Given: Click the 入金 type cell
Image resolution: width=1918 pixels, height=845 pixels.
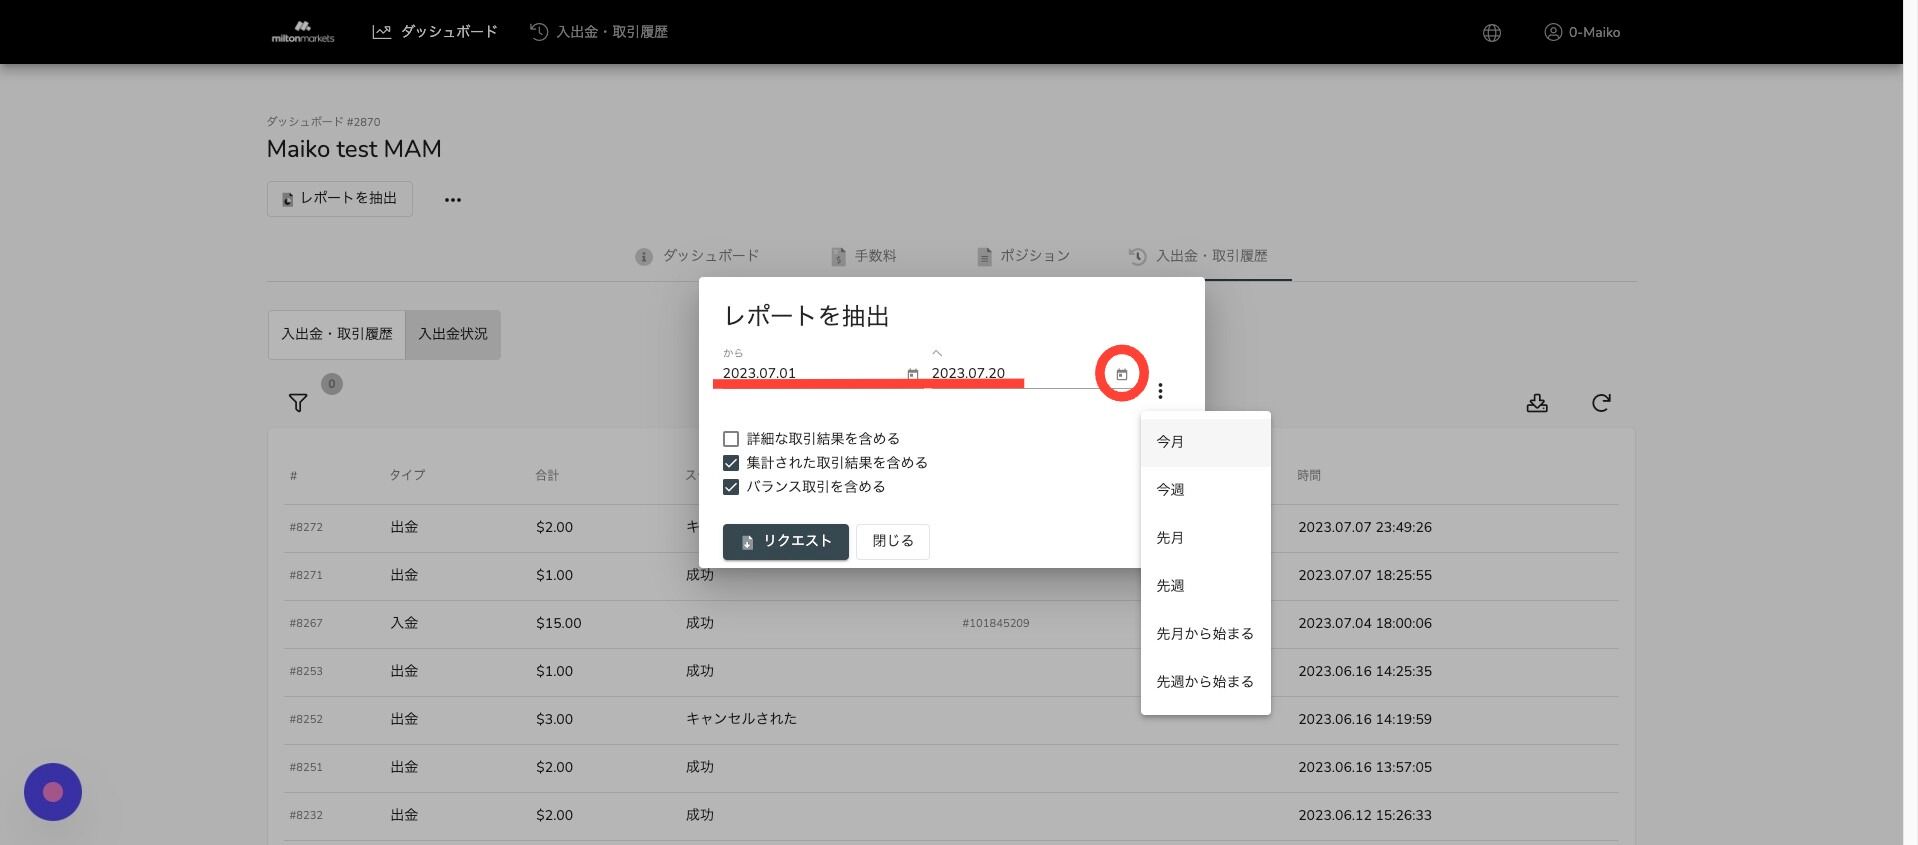Looking at the screenshot, I should (x=404, y=623).
